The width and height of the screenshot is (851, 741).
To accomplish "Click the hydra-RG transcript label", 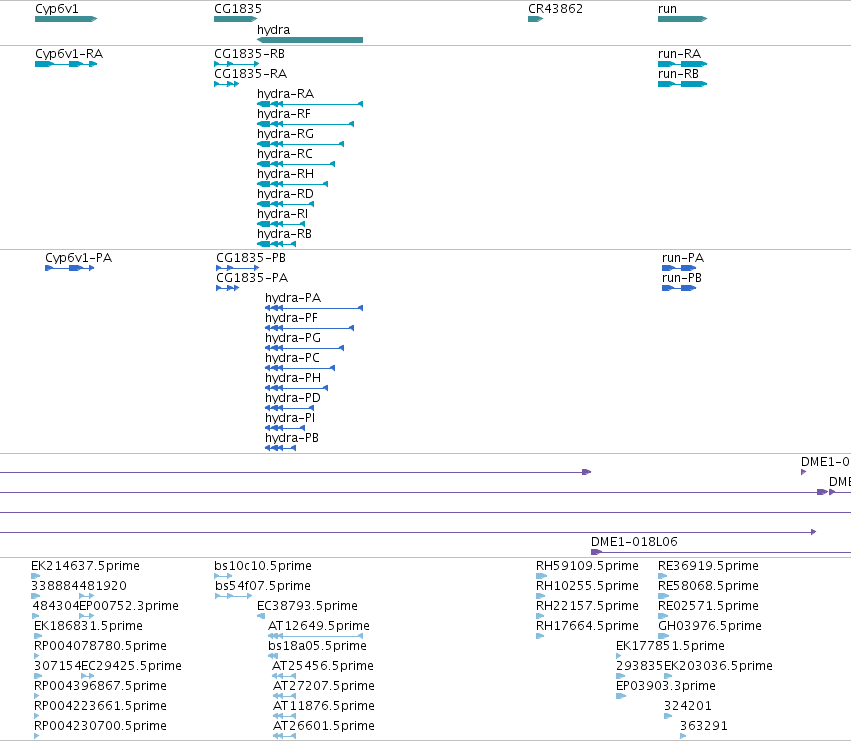I will (x=285, y=135).
